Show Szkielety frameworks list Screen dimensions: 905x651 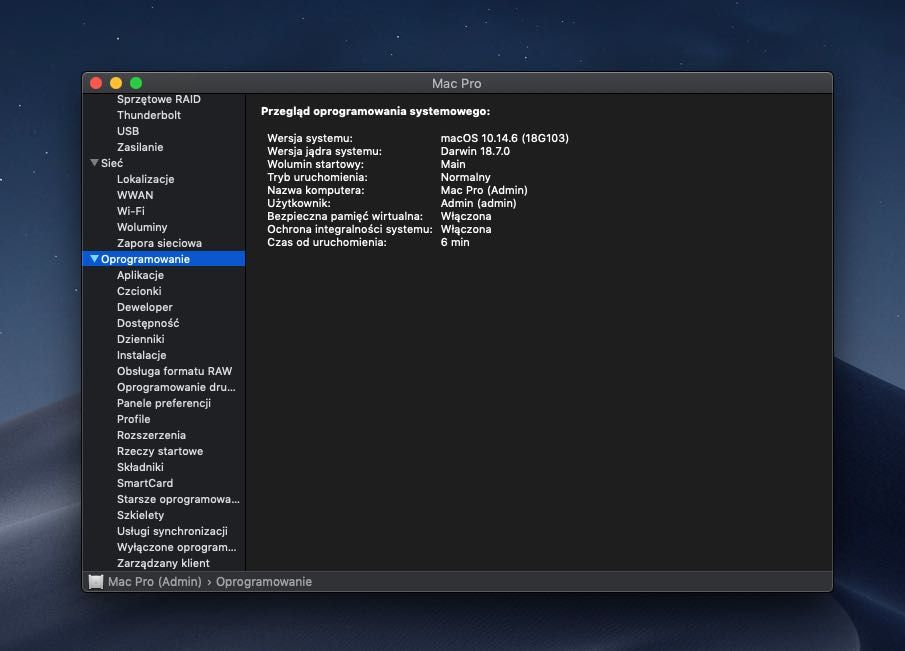coord(140,515)
